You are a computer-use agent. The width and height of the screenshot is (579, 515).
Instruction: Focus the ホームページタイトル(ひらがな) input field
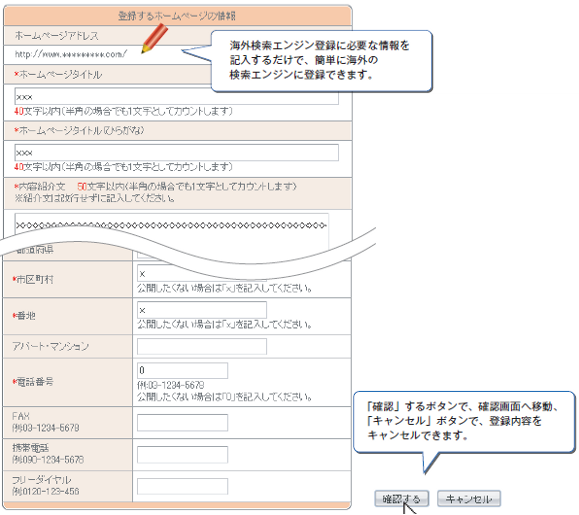click(x=177, y=152)
